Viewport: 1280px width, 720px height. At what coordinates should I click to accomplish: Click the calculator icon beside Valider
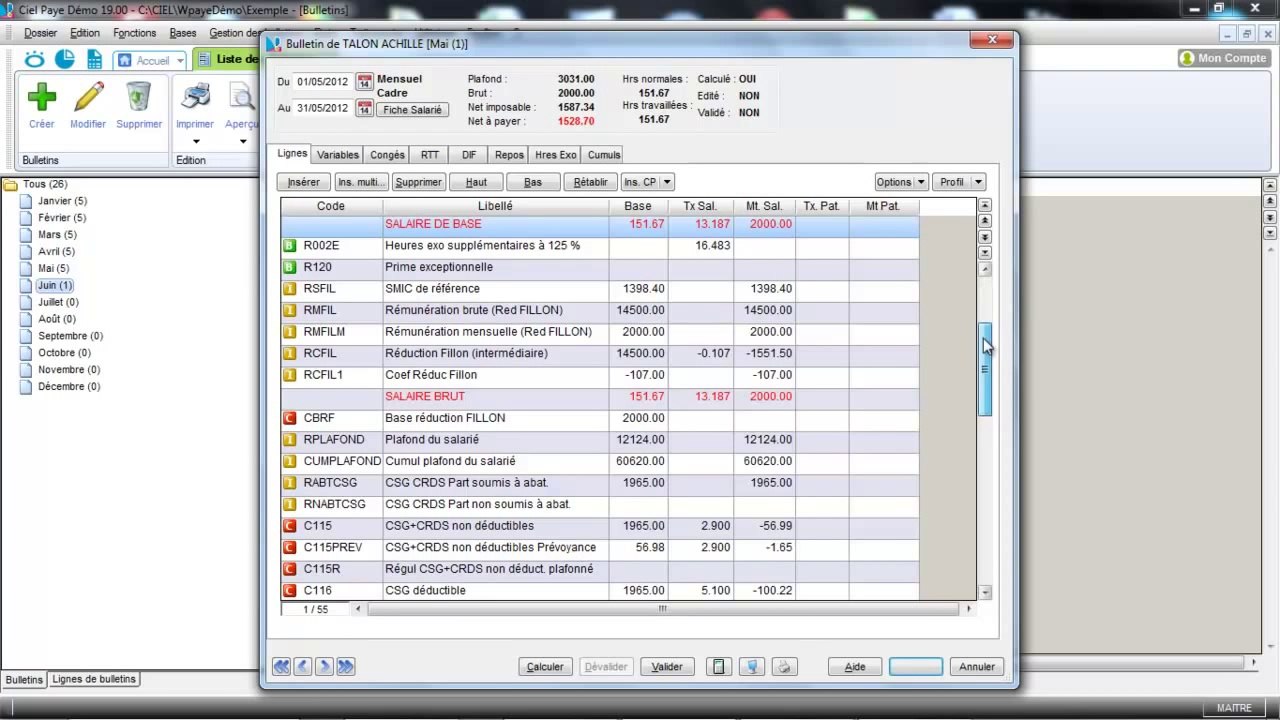pos(718,667)
